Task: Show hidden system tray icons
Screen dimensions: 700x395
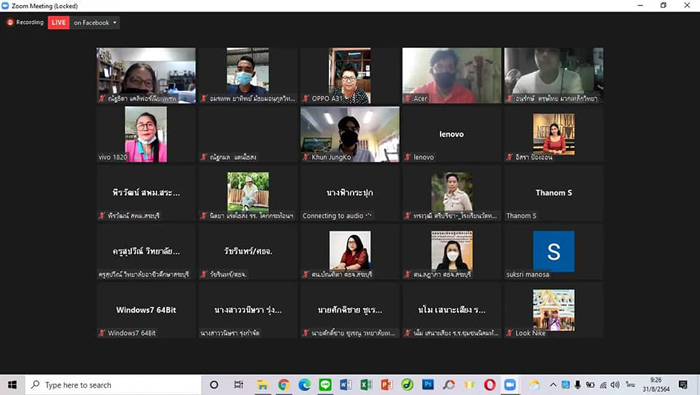Action: pos(553,385)
